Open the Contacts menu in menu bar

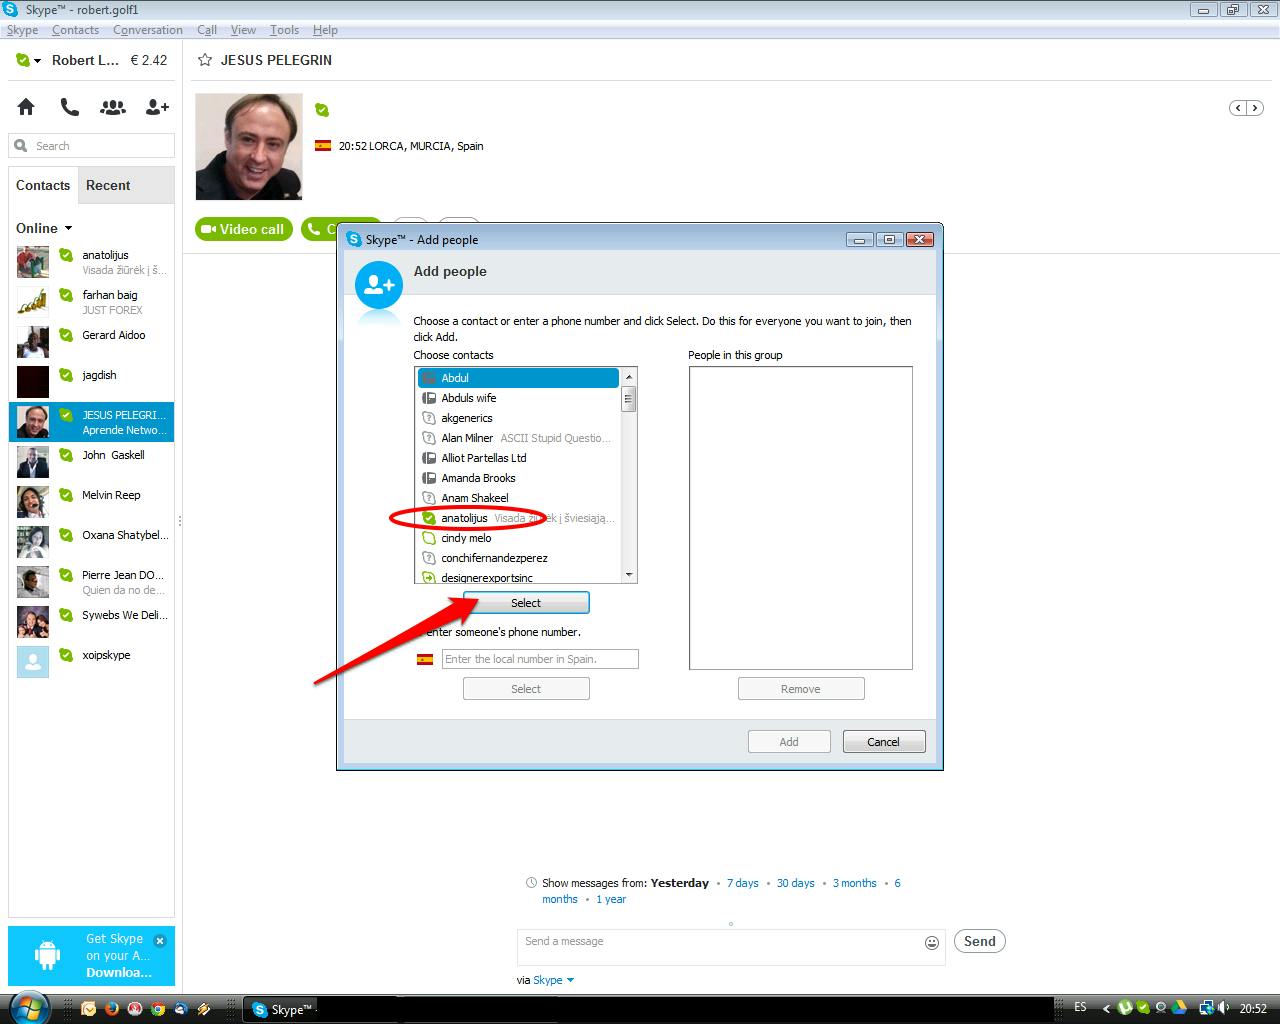75,30
